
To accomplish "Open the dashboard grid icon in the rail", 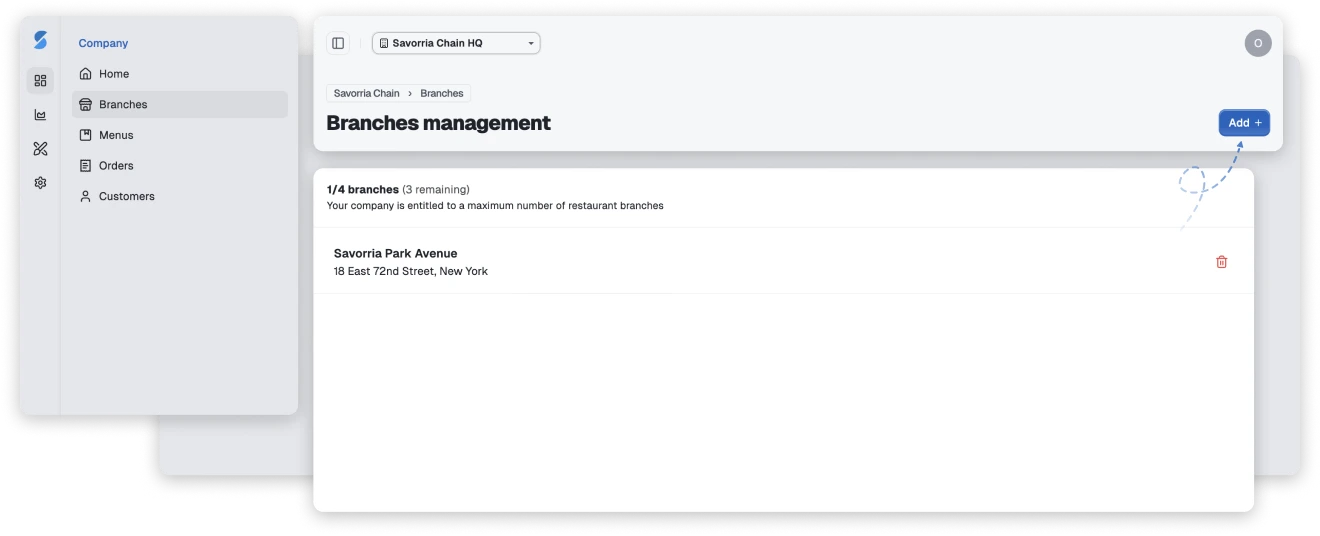I will 40,80.
